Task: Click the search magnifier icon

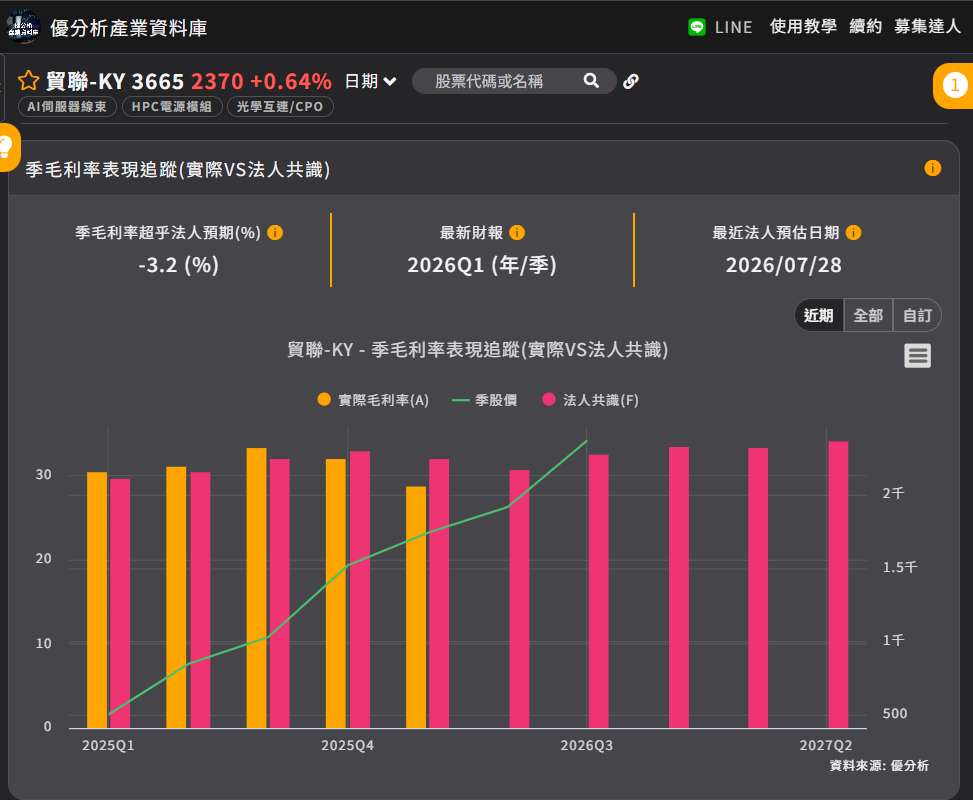Action: click(x=591, y=81)
